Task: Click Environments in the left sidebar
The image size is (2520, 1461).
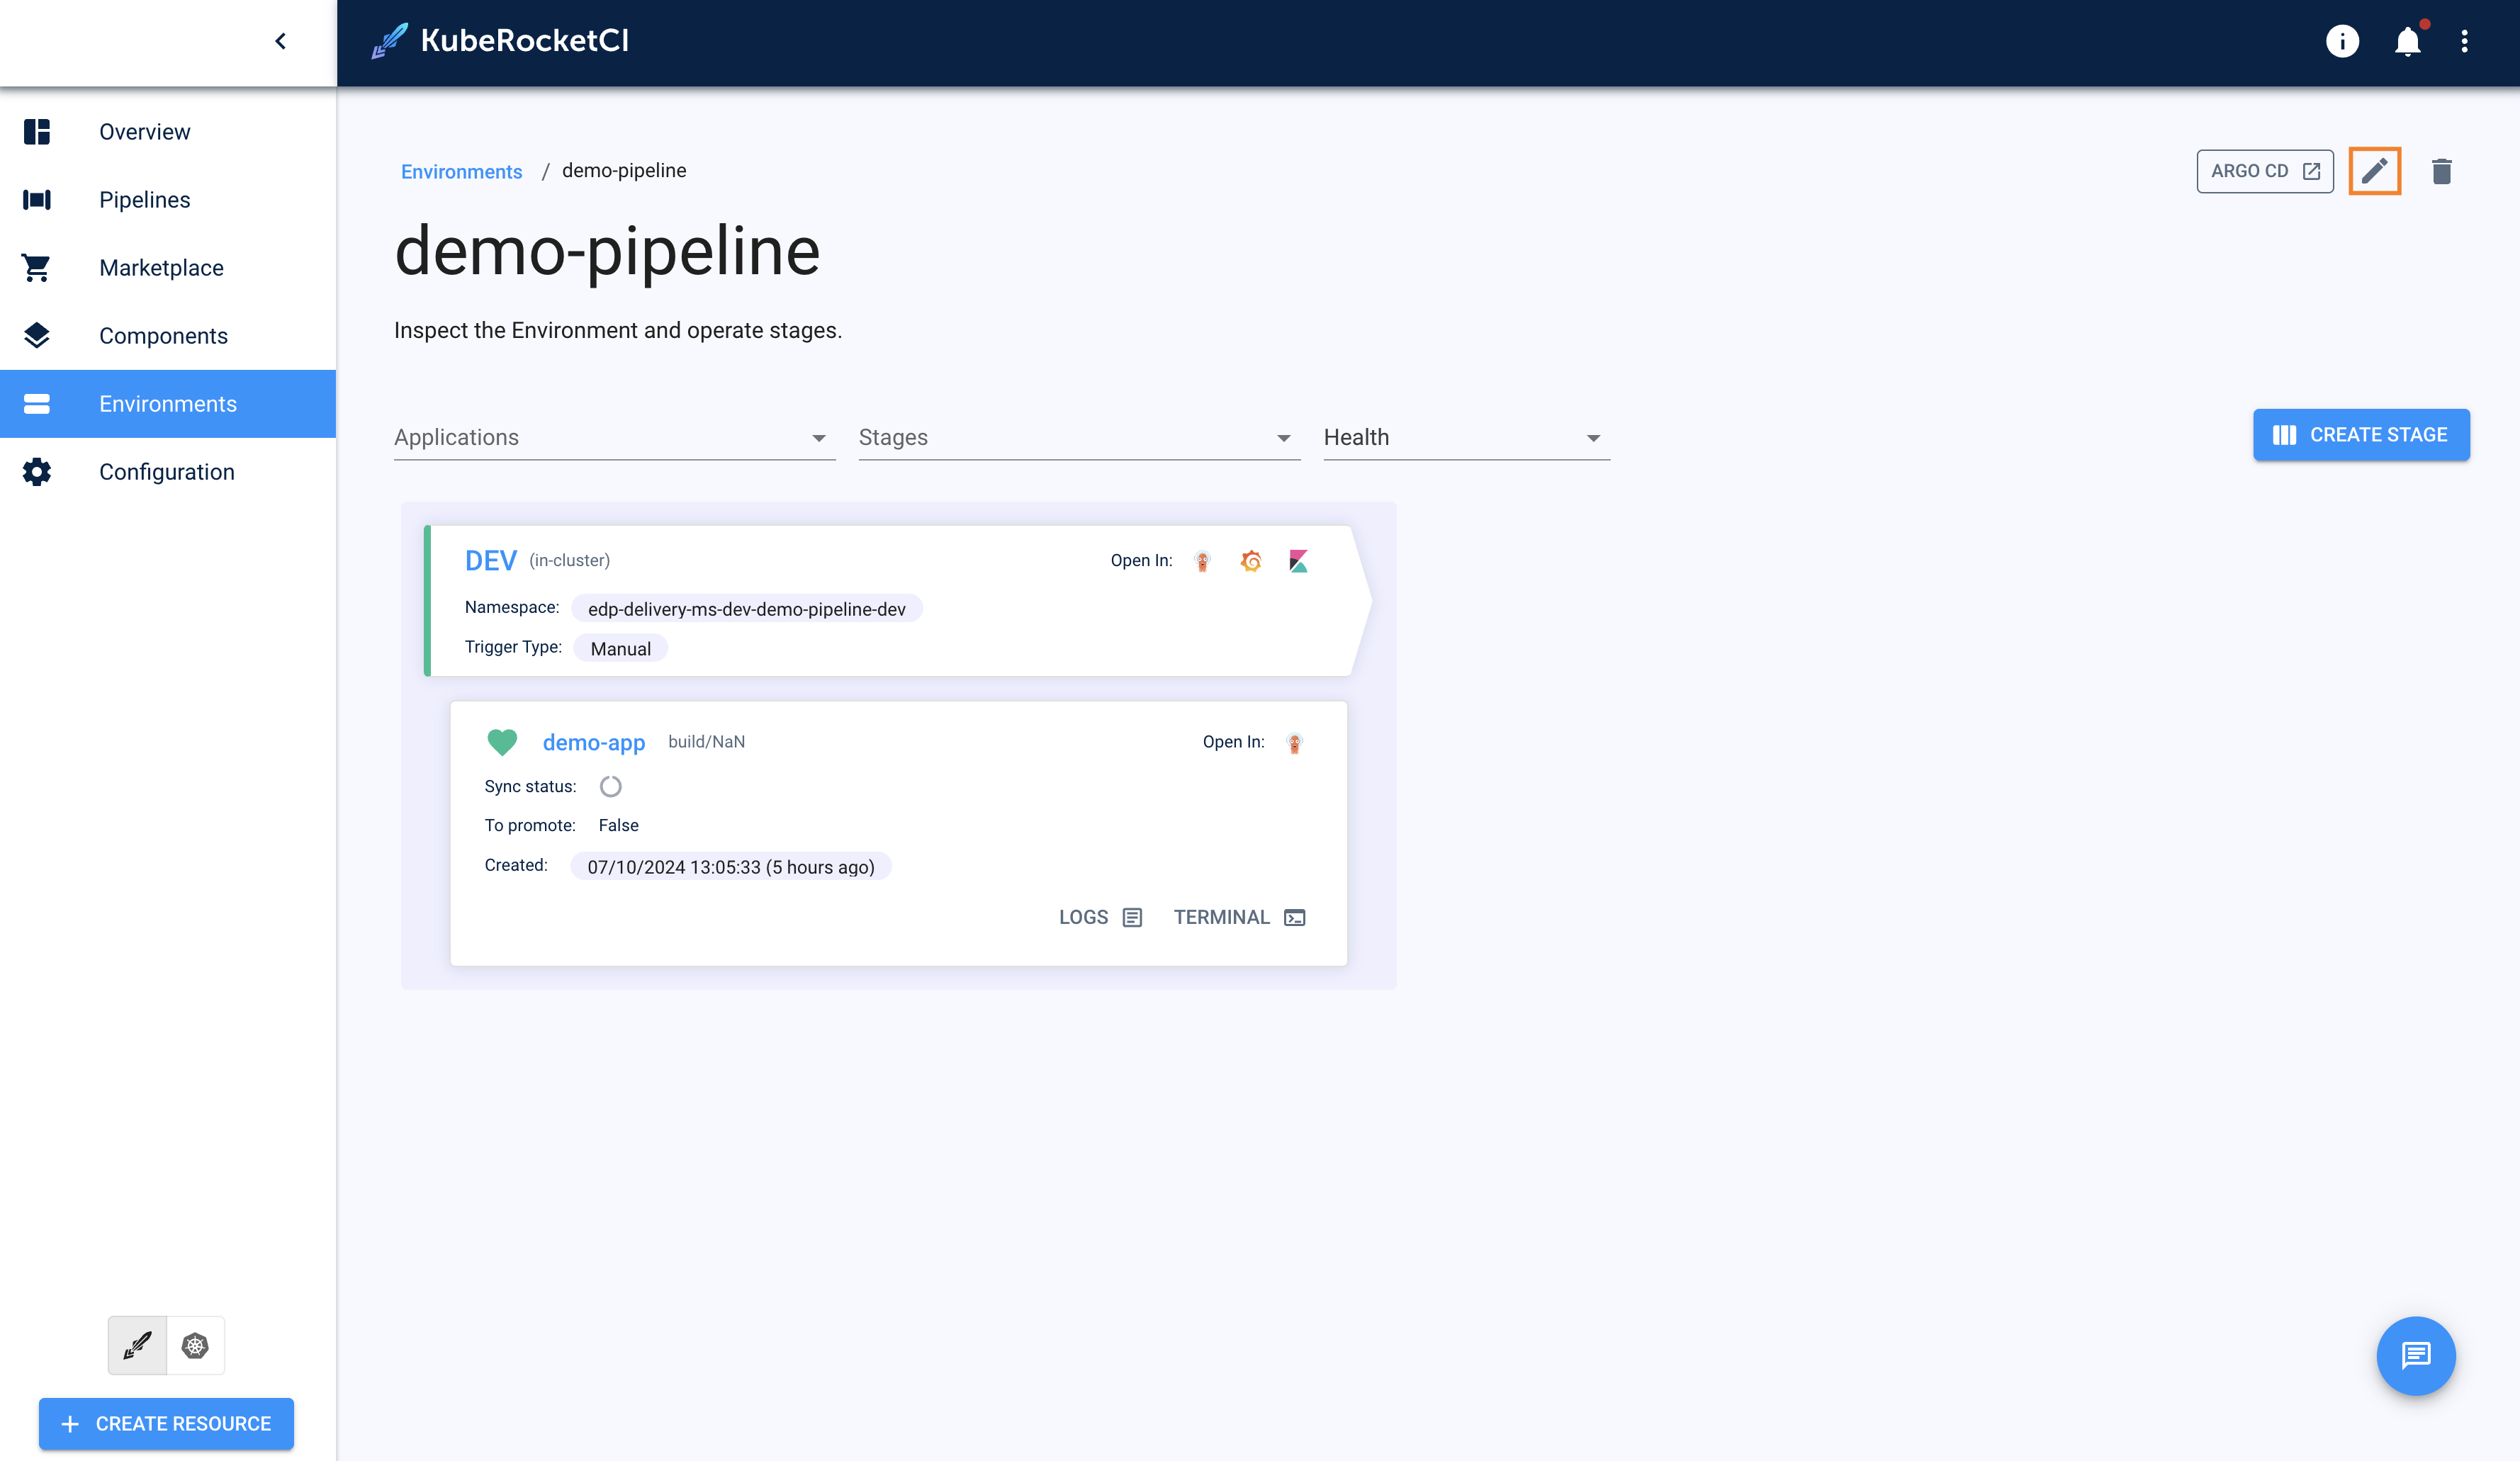Action: tap(167, 404)
